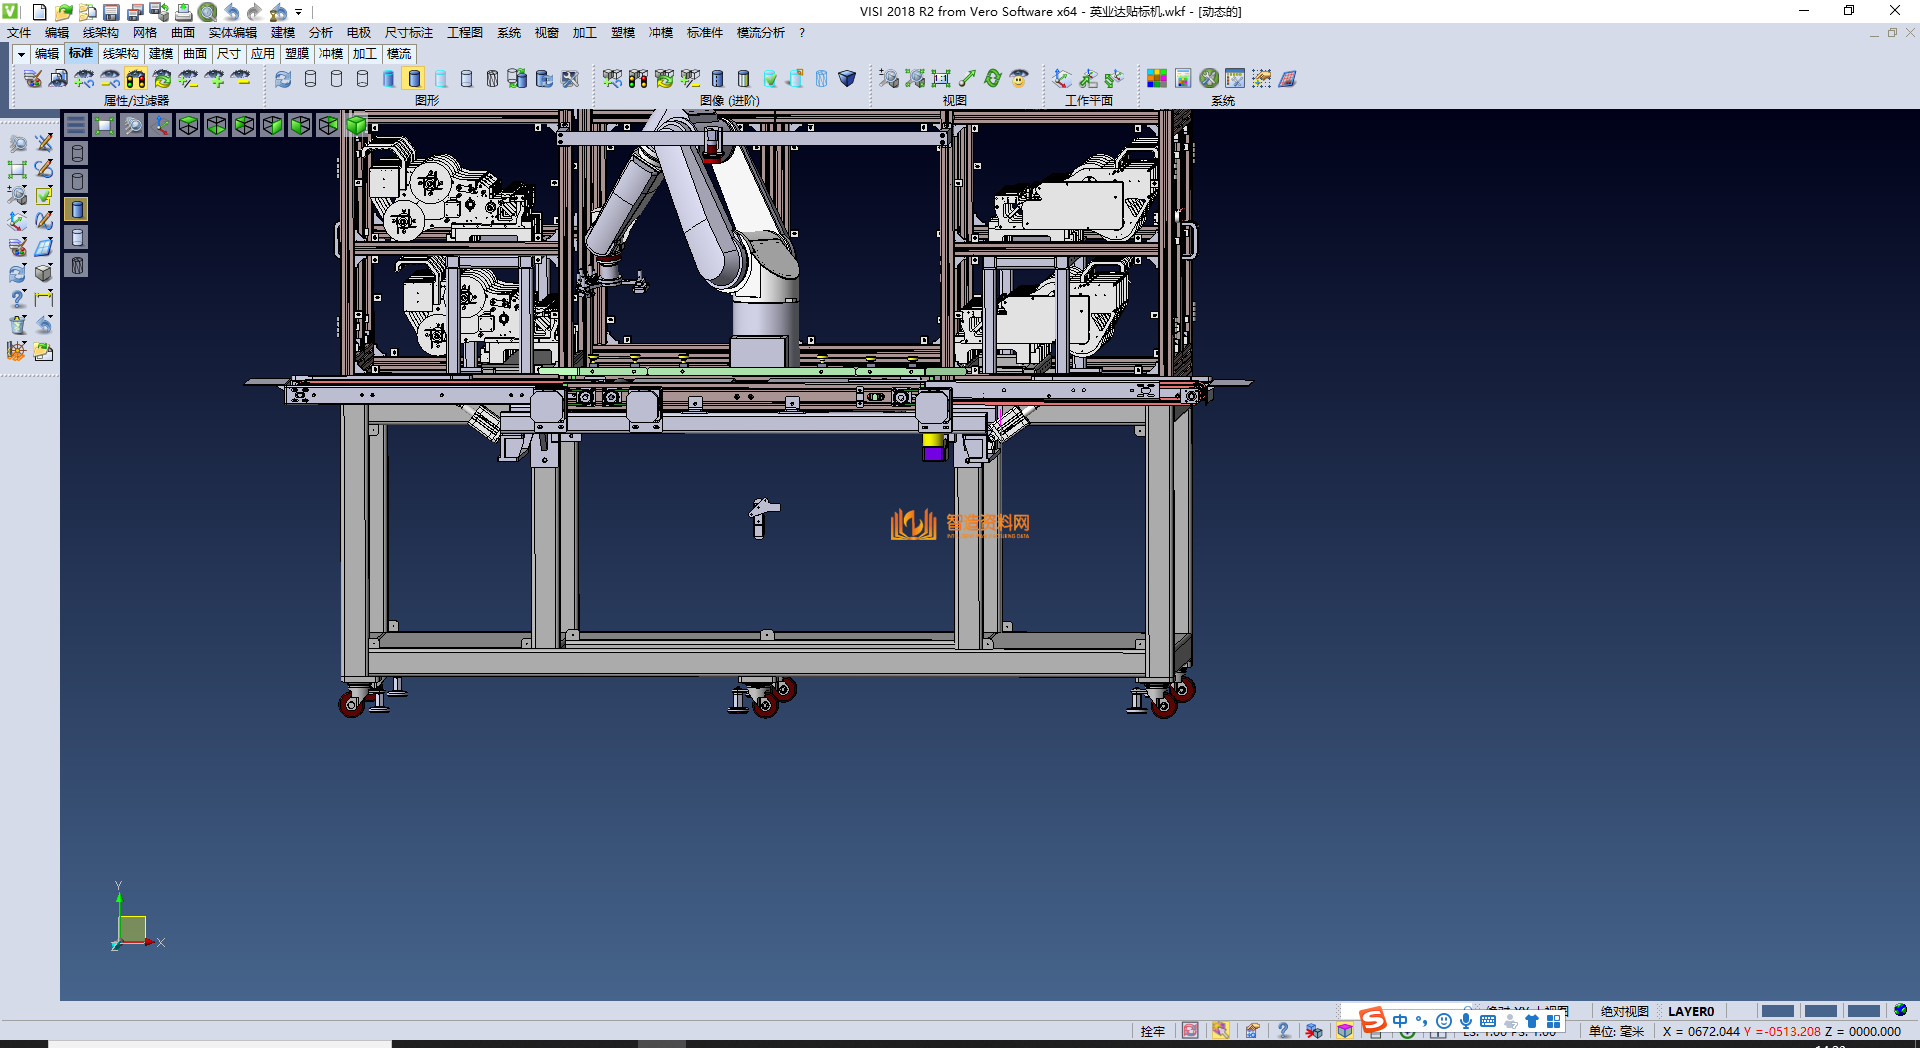1920x1048 pixels.
Task: Toggle the wireframe cylinder mode in viewport side strip
Action: coord(77,153)
